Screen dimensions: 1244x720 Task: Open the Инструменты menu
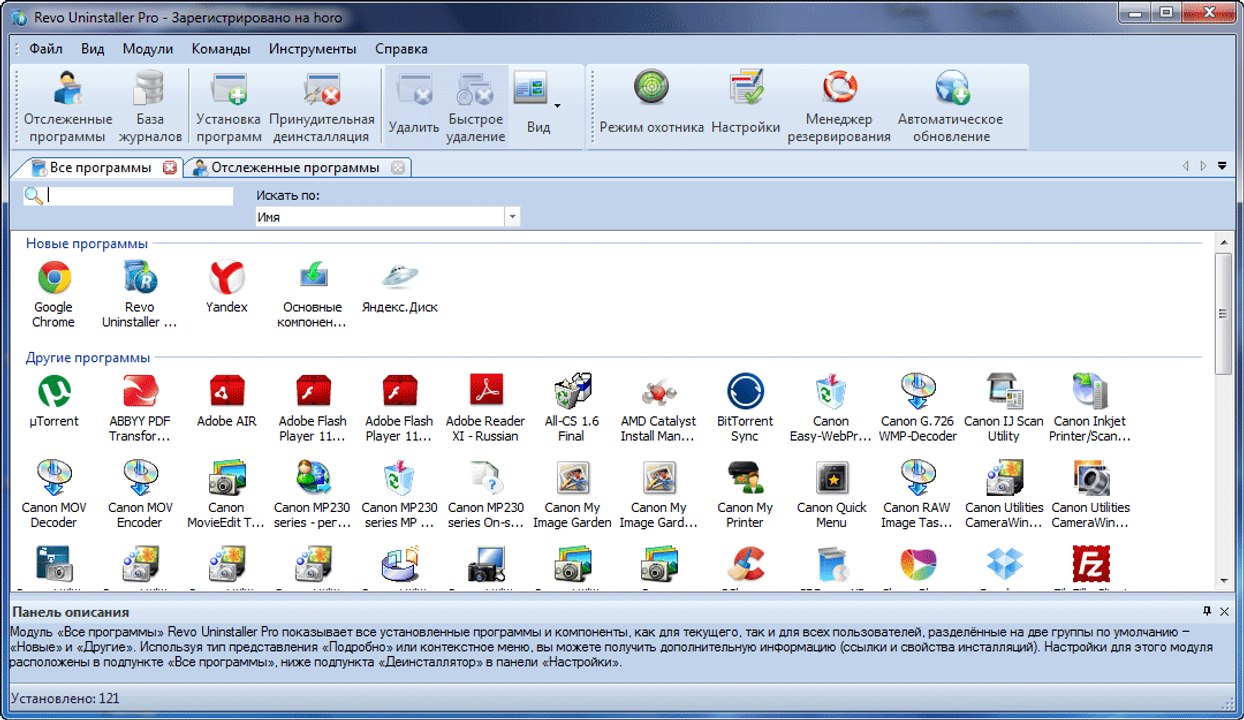pyautogui.click(x=313, y=48)
